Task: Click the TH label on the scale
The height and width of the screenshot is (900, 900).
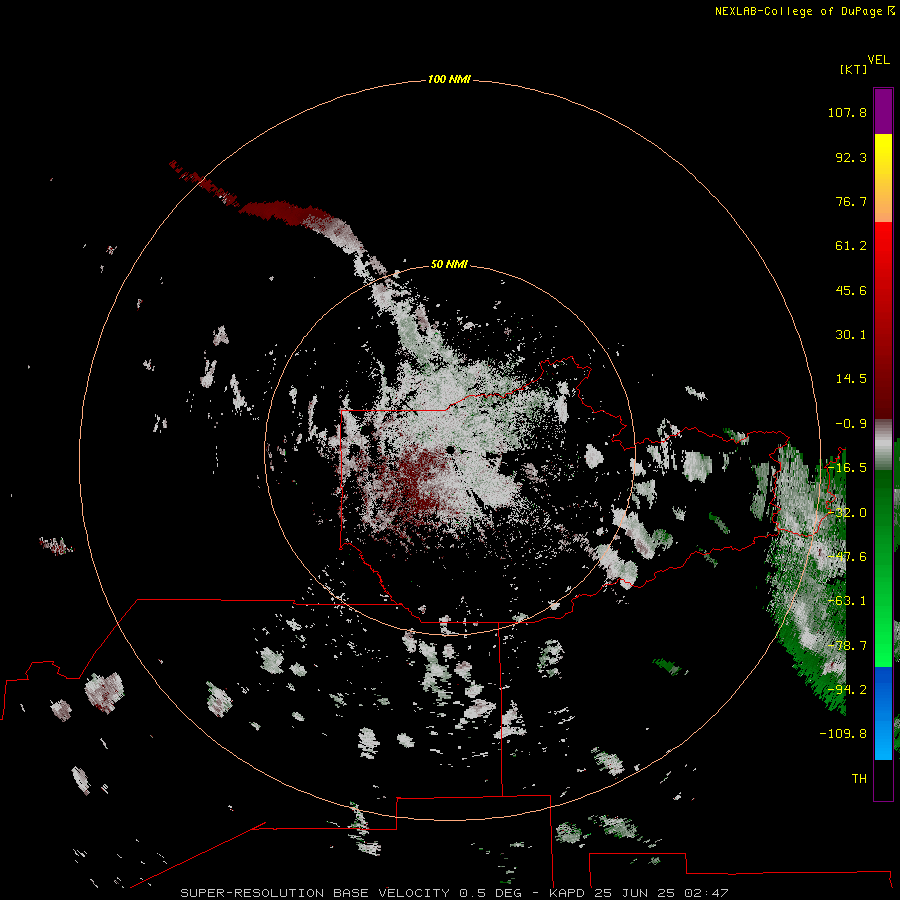Action: [x=859, y=779]
